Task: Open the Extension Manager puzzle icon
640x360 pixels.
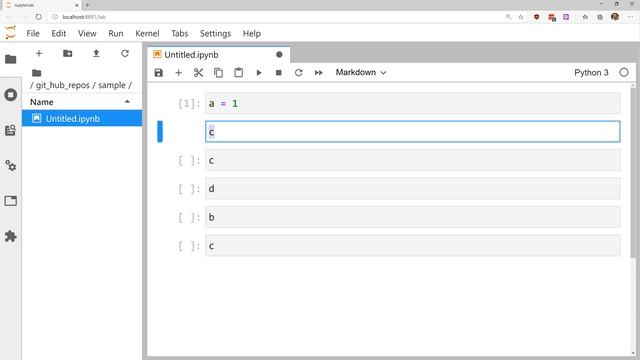Action: [11, 236]
